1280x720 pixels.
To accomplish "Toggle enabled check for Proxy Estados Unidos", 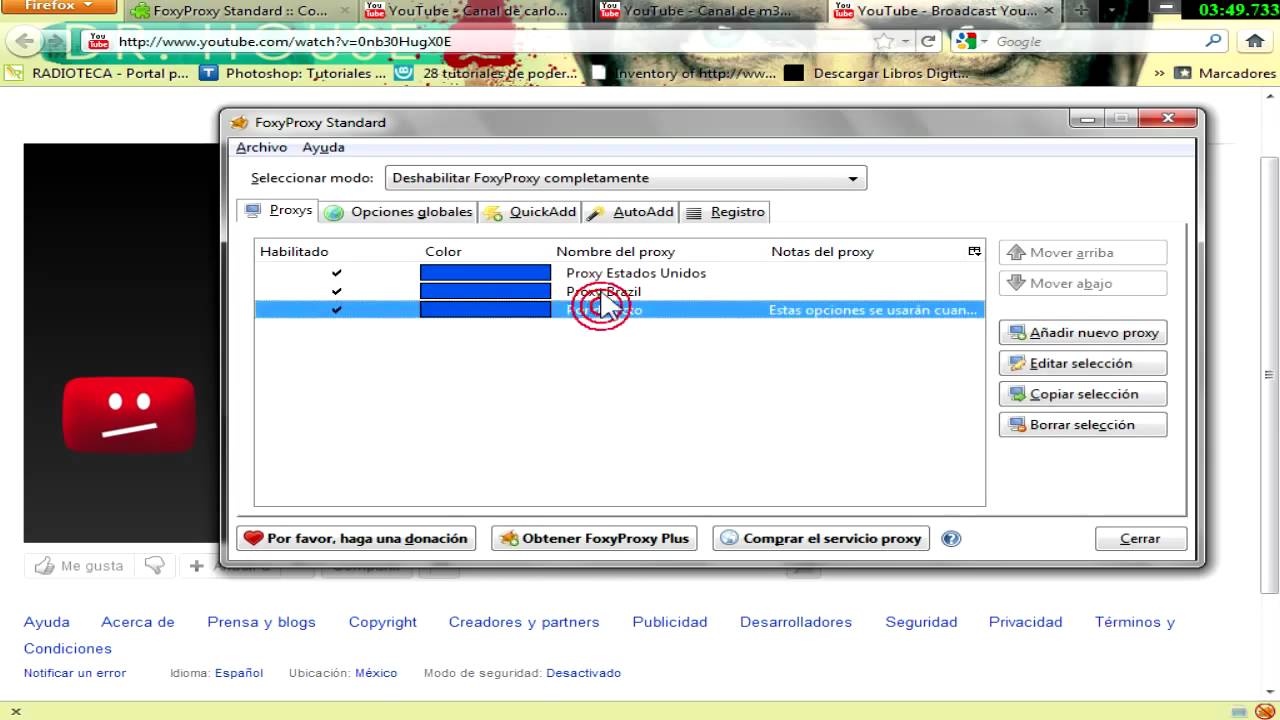I will tap(336, 273).
